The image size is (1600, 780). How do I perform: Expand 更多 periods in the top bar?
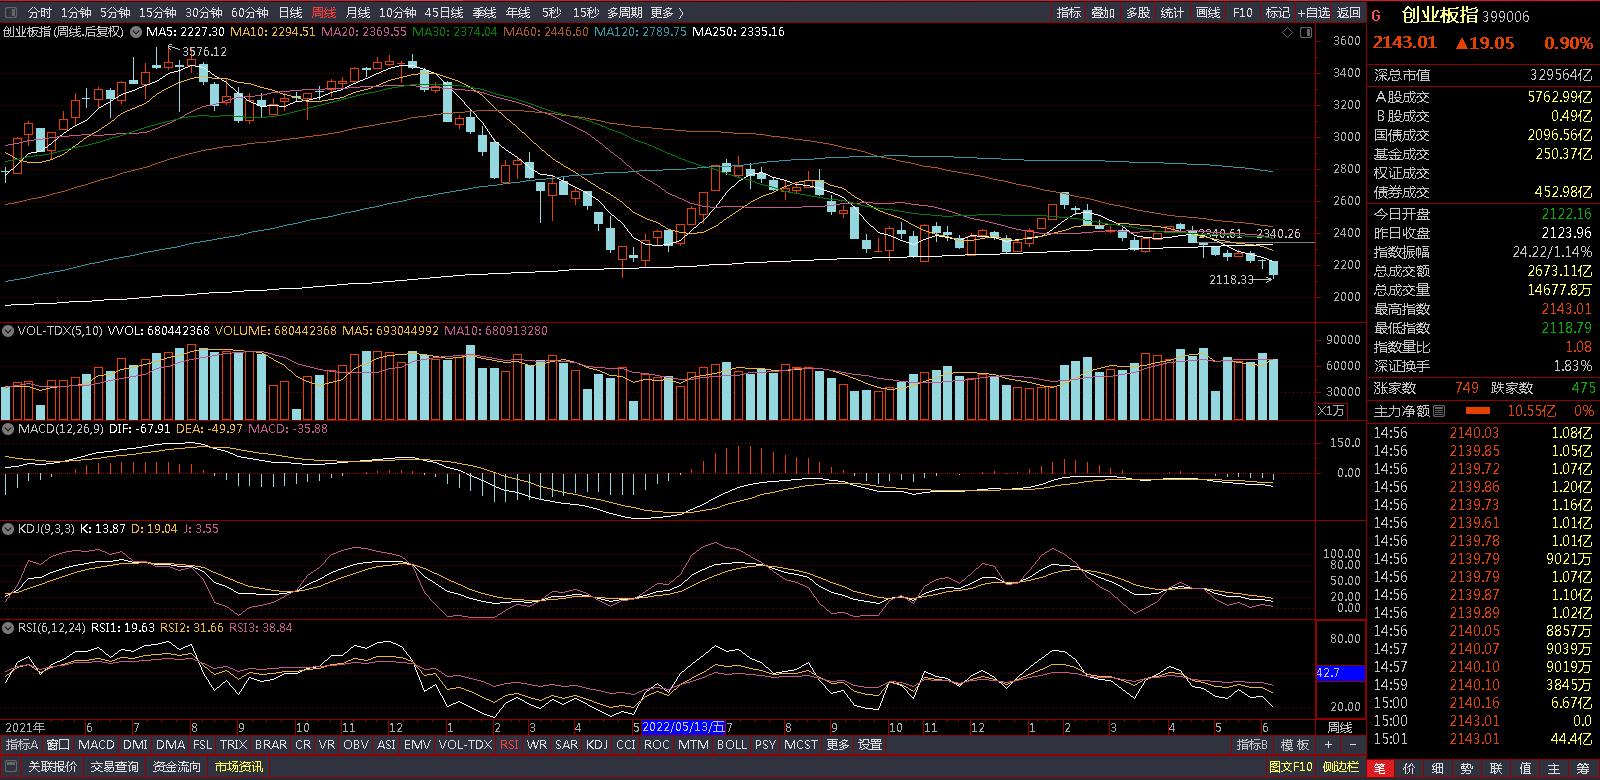click(667, 13)
